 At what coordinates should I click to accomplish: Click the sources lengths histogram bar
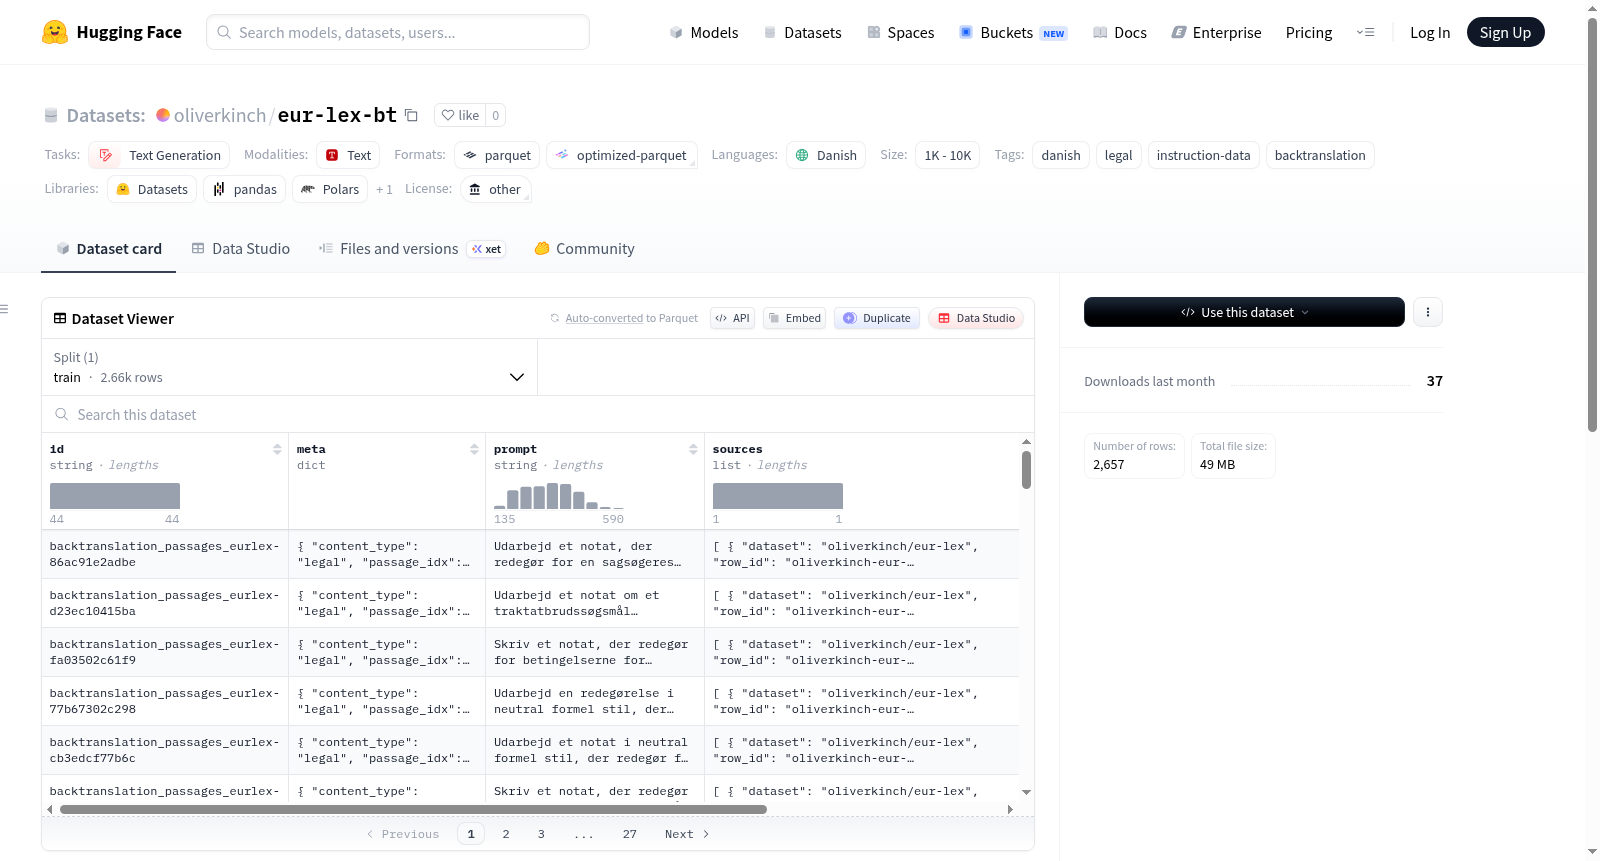click(x=778, y=496)
